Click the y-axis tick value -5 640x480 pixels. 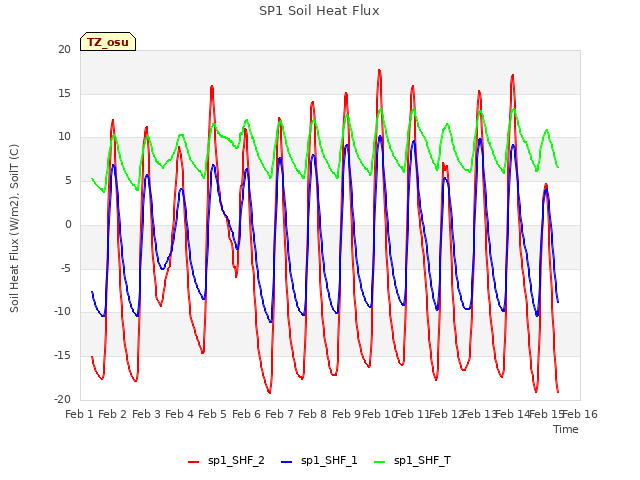coord(66,269)
